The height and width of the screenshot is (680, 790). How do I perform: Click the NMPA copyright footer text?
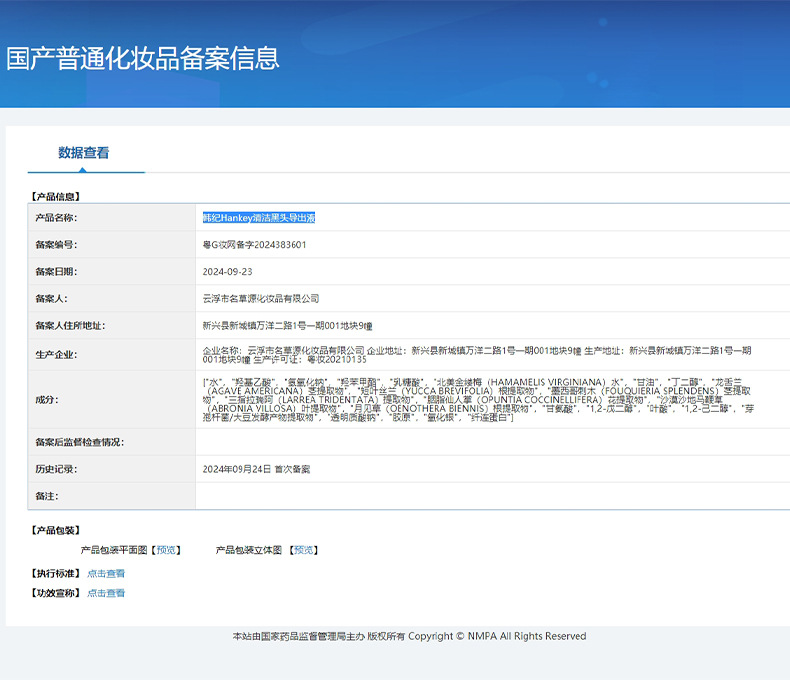[x=409, y=636]
